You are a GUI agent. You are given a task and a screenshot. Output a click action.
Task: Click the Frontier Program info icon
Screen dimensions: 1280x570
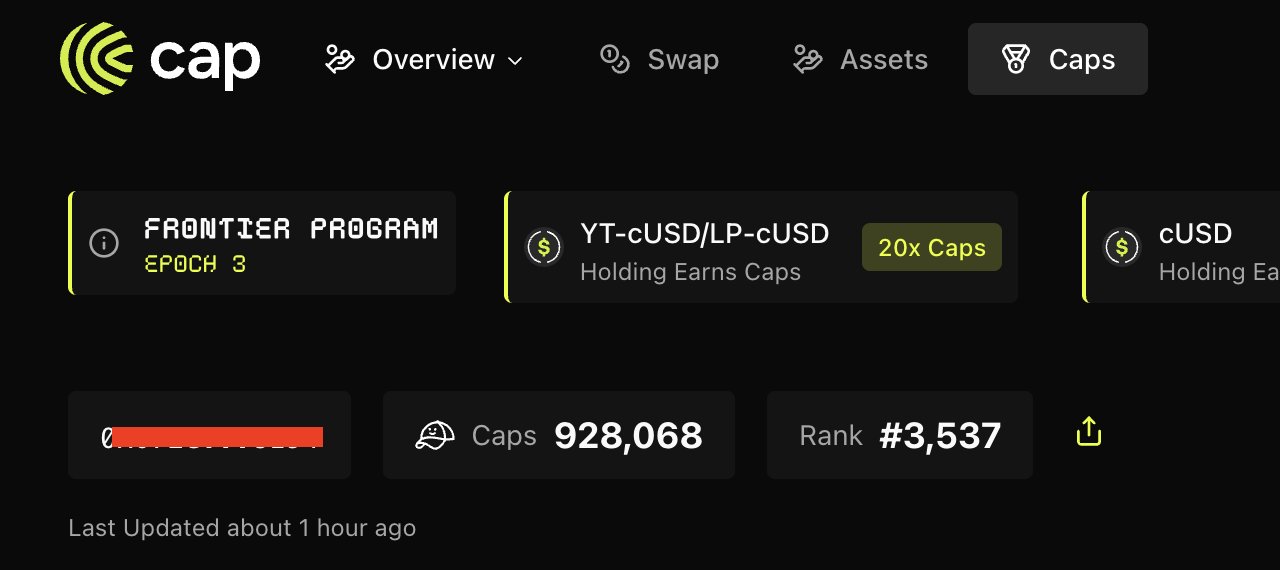click(104, 243)
